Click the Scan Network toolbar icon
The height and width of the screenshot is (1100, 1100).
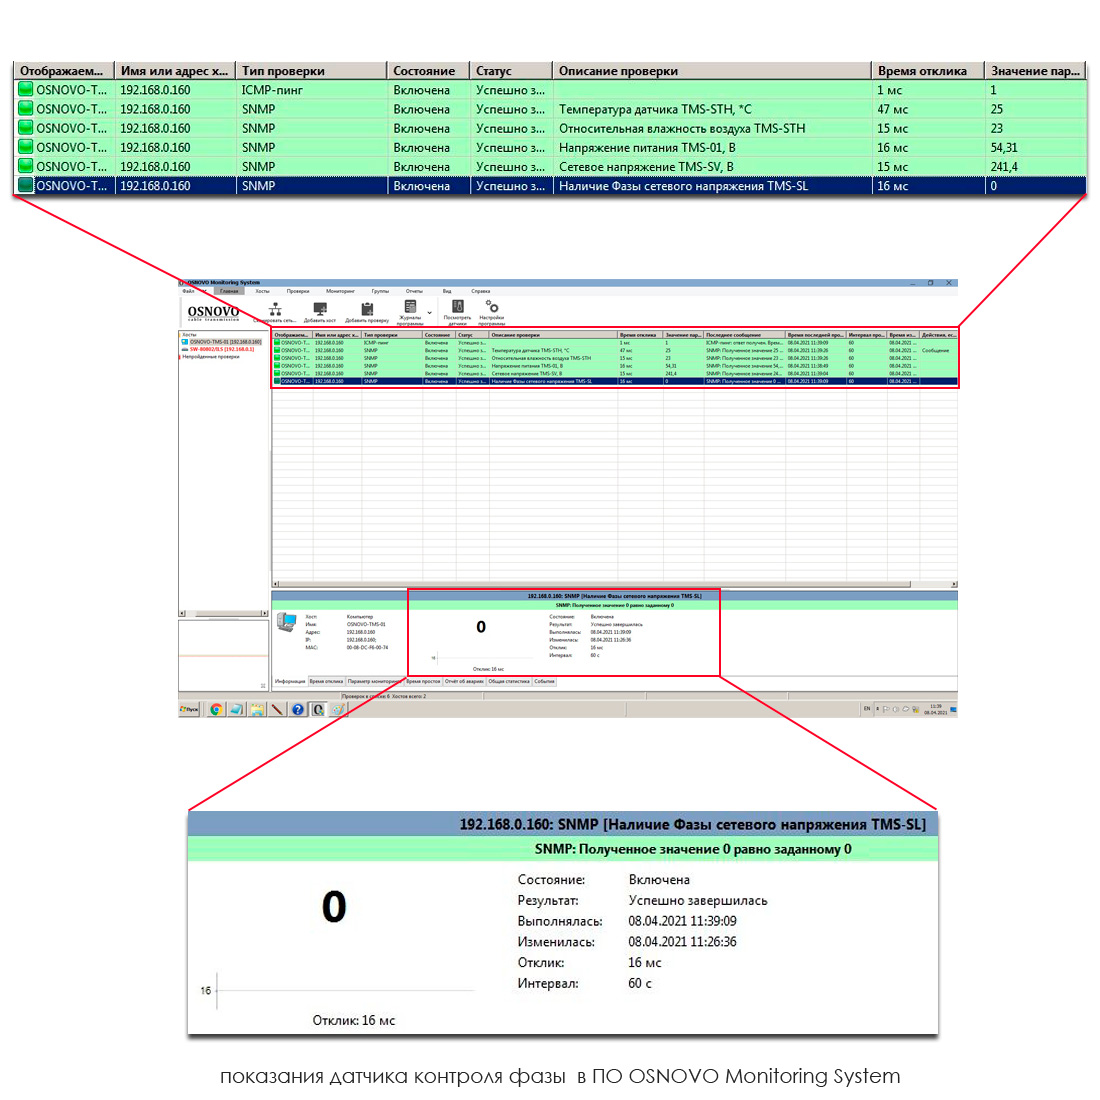point(275,311)
